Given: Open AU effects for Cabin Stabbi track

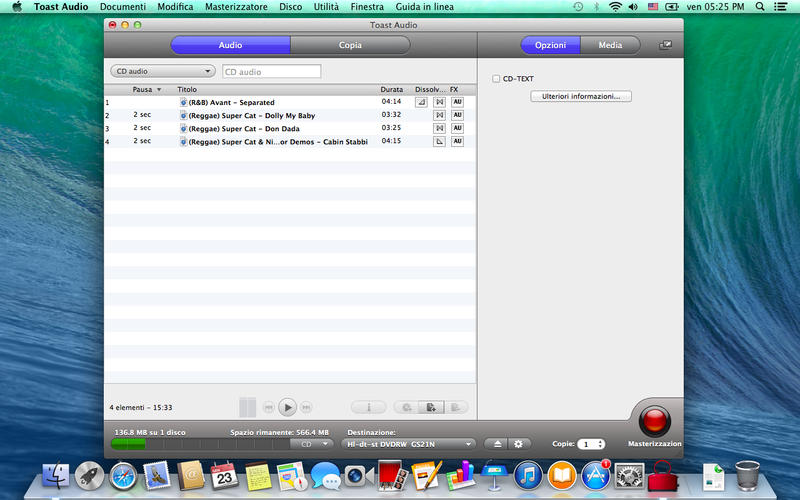Looking at the screenshot, I should 458,141.
